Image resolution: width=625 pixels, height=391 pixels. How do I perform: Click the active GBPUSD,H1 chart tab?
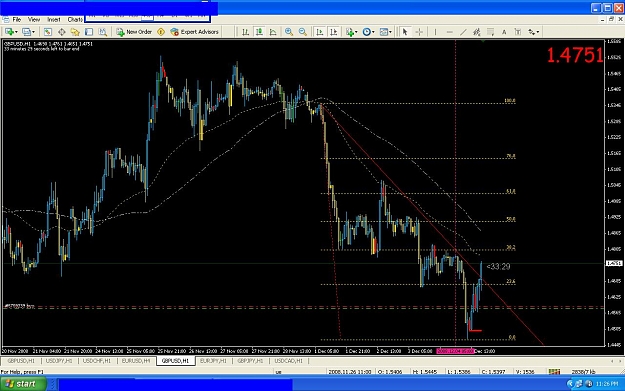(x=175, y=361)
